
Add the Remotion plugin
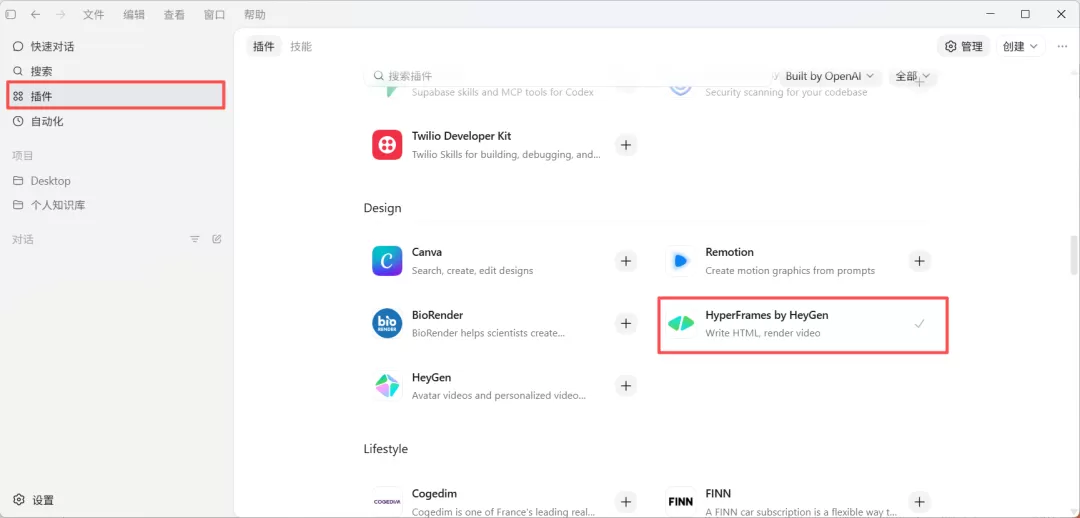(919, 261)
